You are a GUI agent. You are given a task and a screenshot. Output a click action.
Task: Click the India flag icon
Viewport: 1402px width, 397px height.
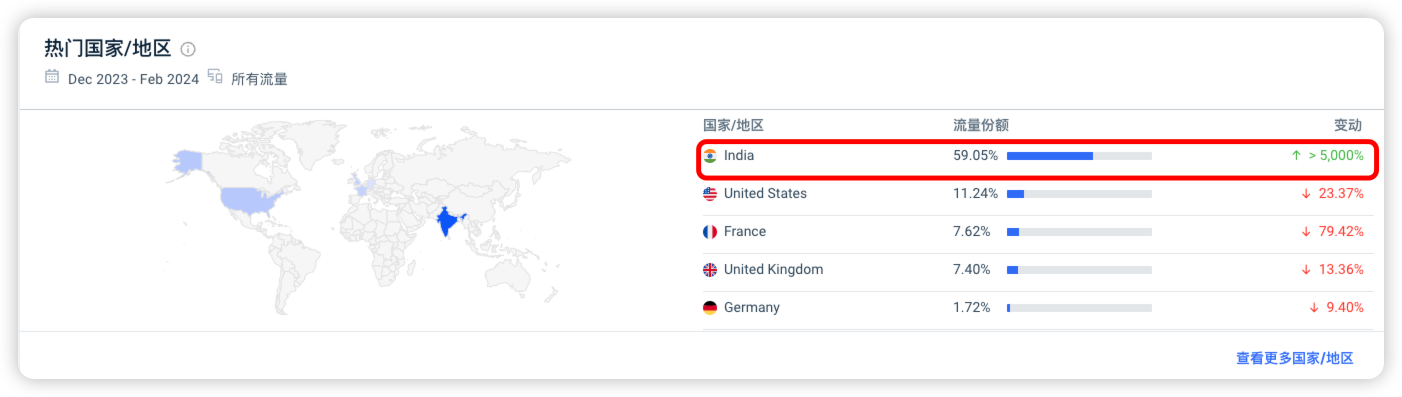[x=710, y=156]
